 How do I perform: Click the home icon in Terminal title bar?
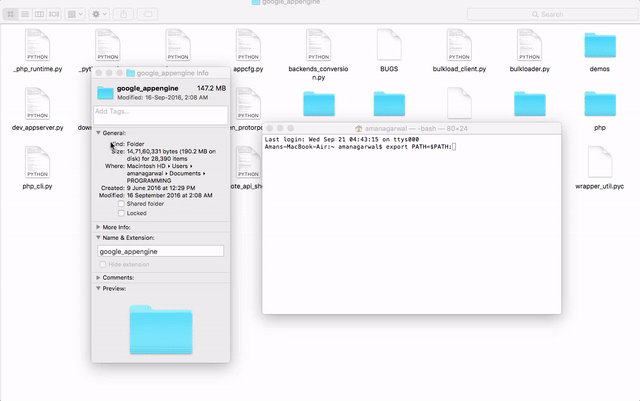coord(359,129)
